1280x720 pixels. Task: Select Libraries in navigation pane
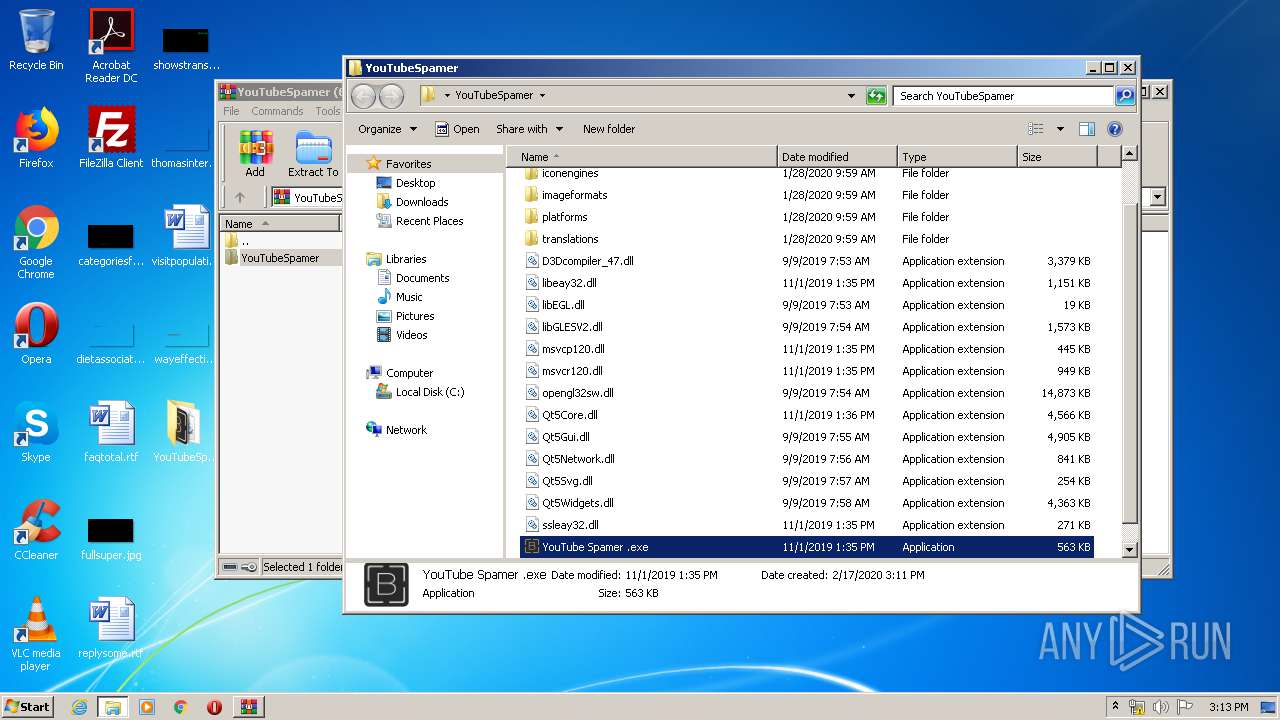pos(406,259)
